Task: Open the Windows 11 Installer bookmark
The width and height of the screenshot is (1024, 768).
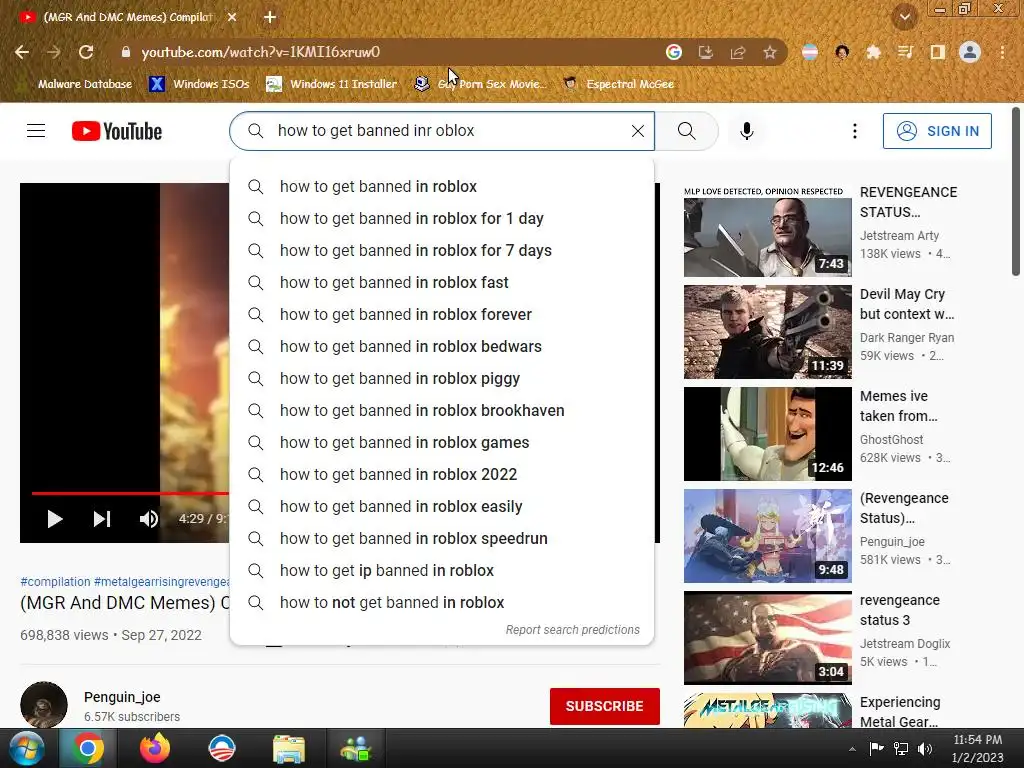Action: (332, 84)
